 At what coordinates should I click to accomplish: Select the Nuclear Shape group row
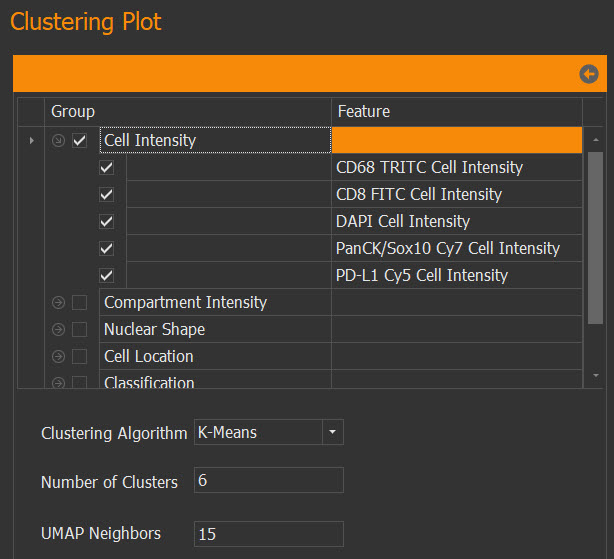pyautogui.click(x=313, y=329)
